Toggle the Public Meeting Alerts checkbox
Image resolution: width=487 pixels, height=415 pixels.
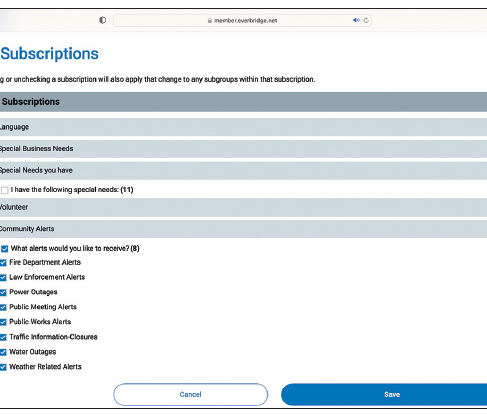(3, 307)
